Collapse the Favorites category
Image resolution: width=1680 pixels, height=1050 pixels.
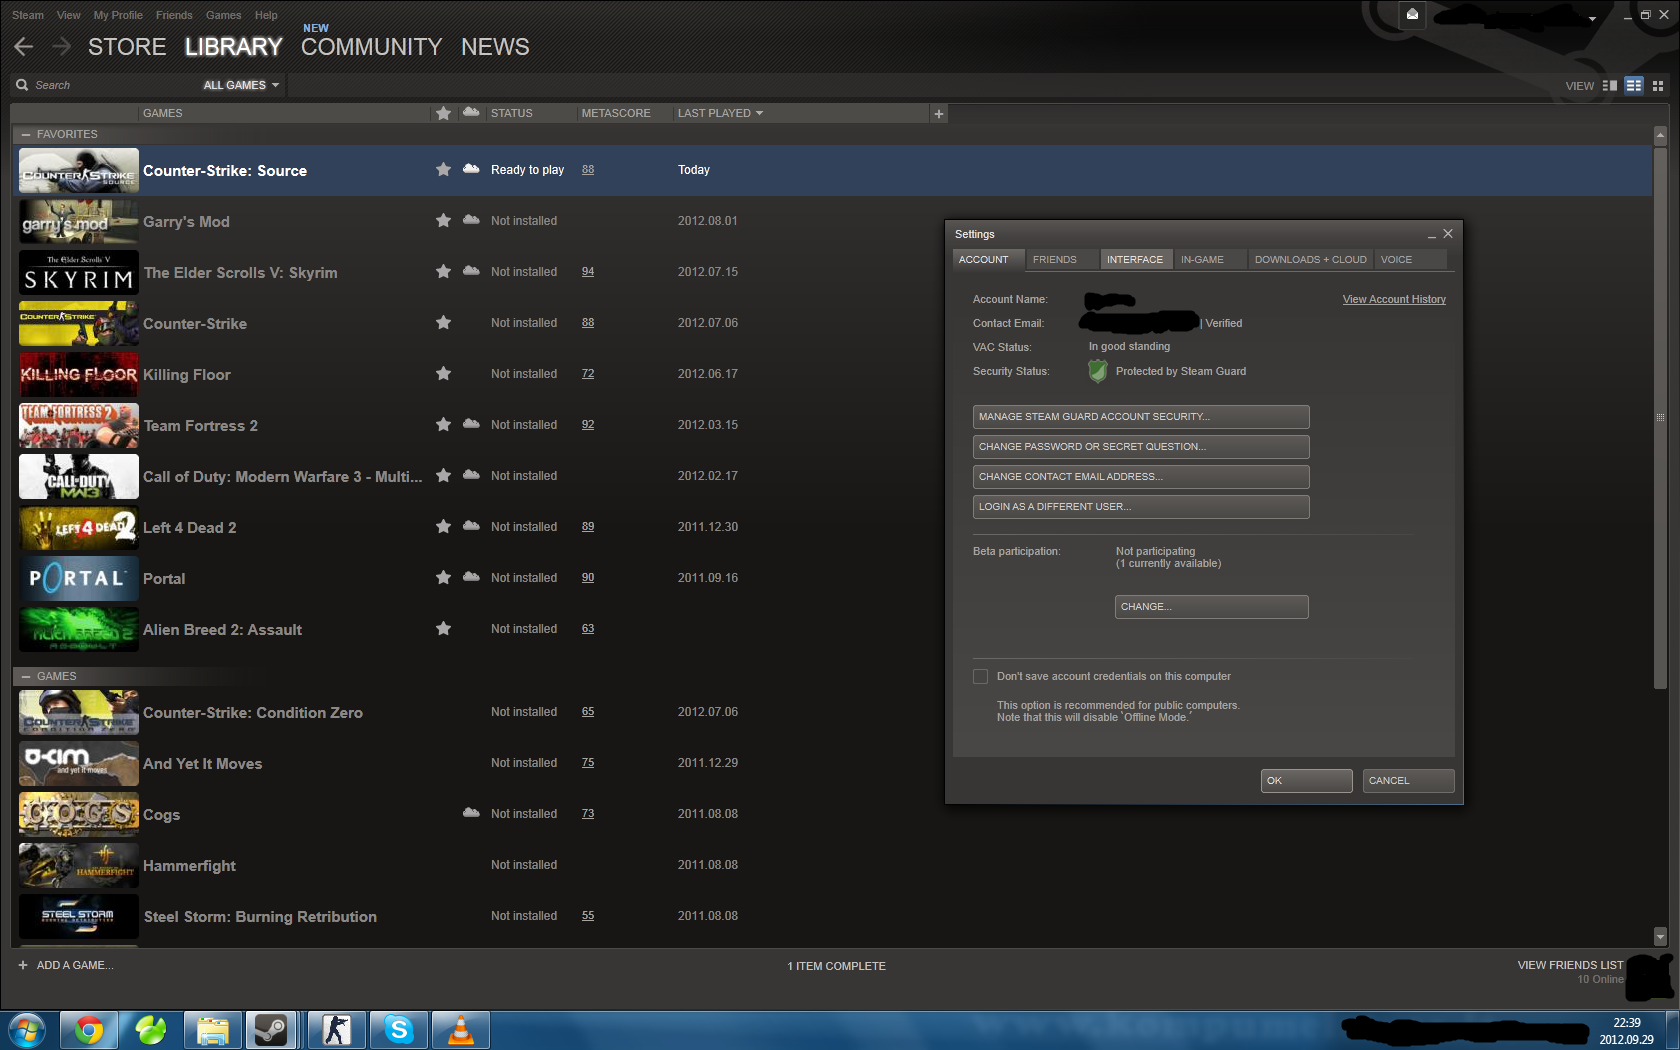26,134
